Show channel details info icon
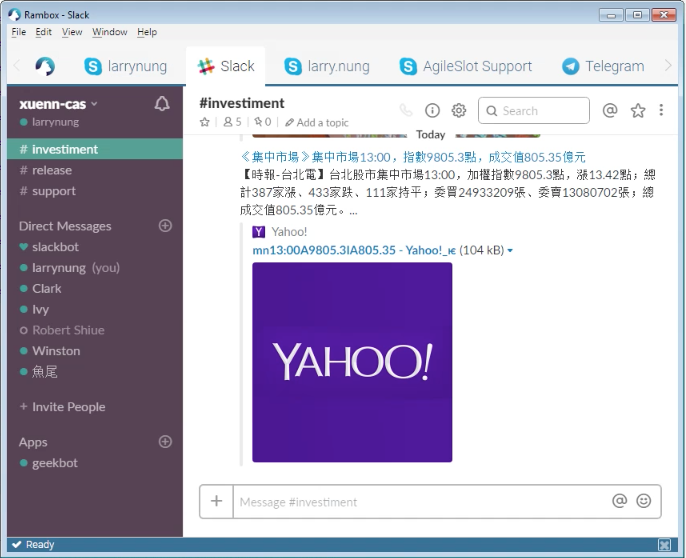Image resolution: width=686 pixels, height=558 pixels. (x=432, y=110)
